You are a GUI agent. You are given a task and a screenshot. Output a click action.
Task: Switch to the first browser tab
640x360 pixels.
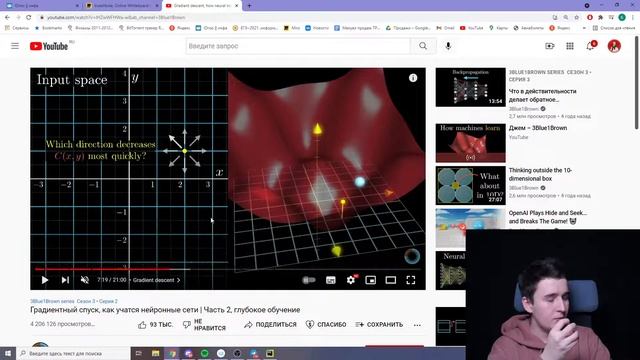point(41,6)
